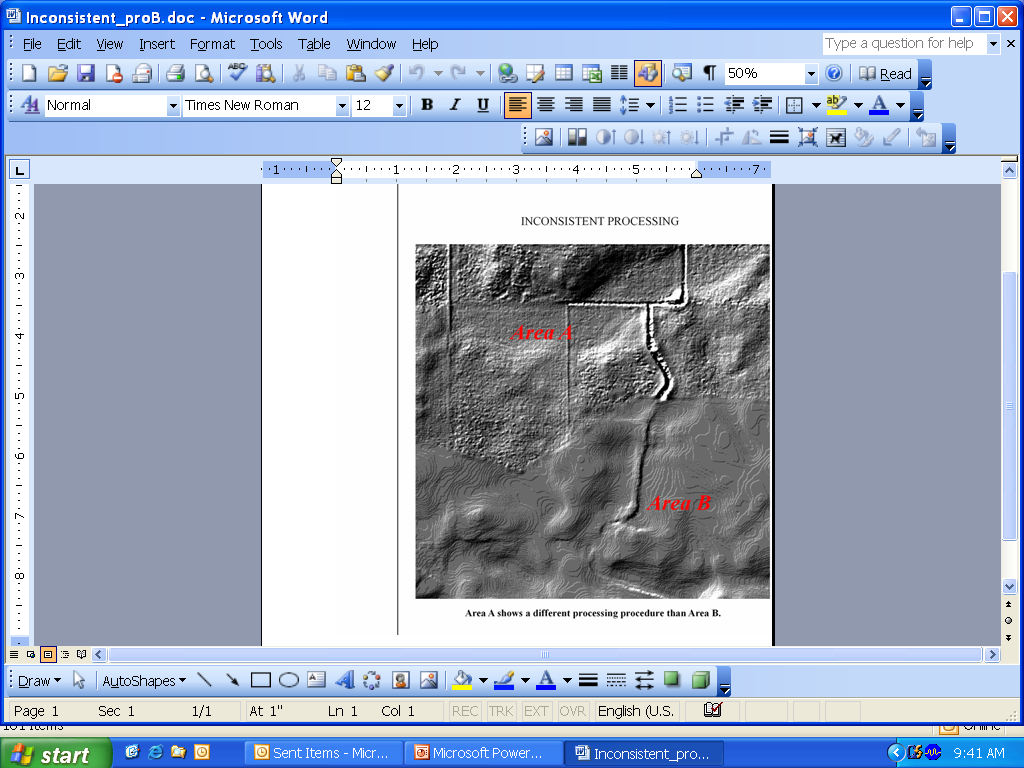This screenshot has width=1024, height=768.
Task: Expand the Times New Roman font dropdown
Action: tap(342, 105)
